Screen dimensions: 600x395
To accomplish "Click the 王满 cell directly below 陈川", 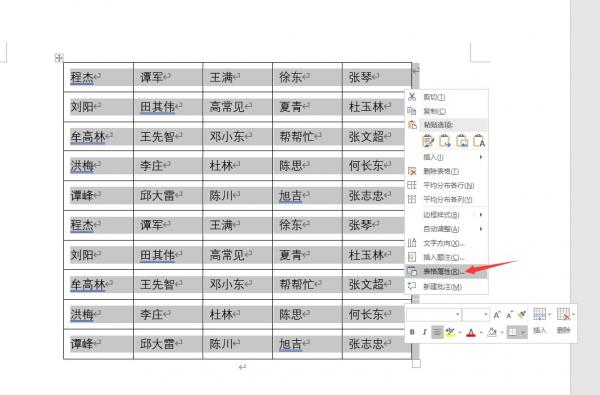I will pyautogui.click(x=237, y=225).
